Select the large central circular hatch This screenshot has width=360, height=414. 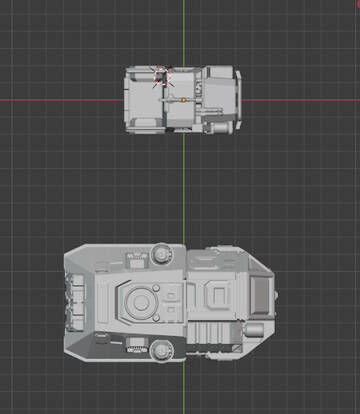tap(141, 302)
